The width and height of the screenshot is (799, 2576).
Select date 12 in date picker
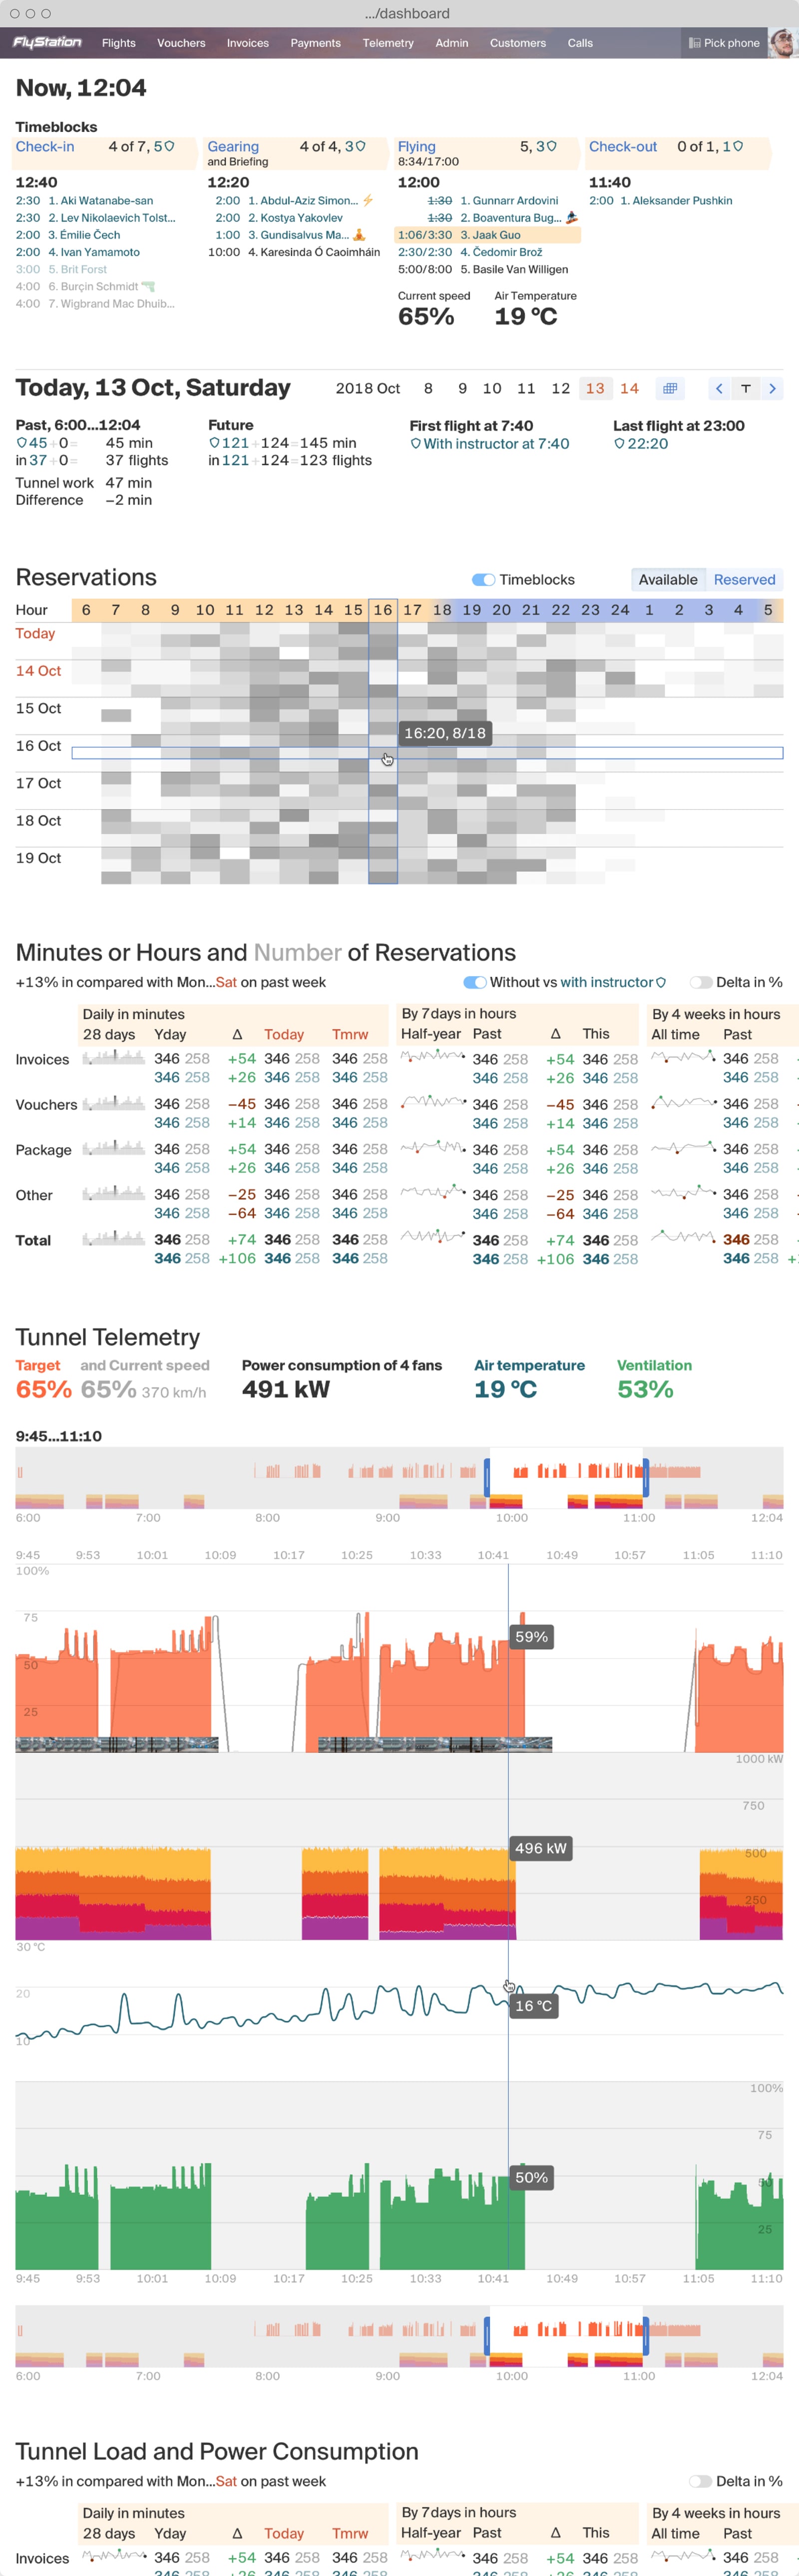pos(560,388)
